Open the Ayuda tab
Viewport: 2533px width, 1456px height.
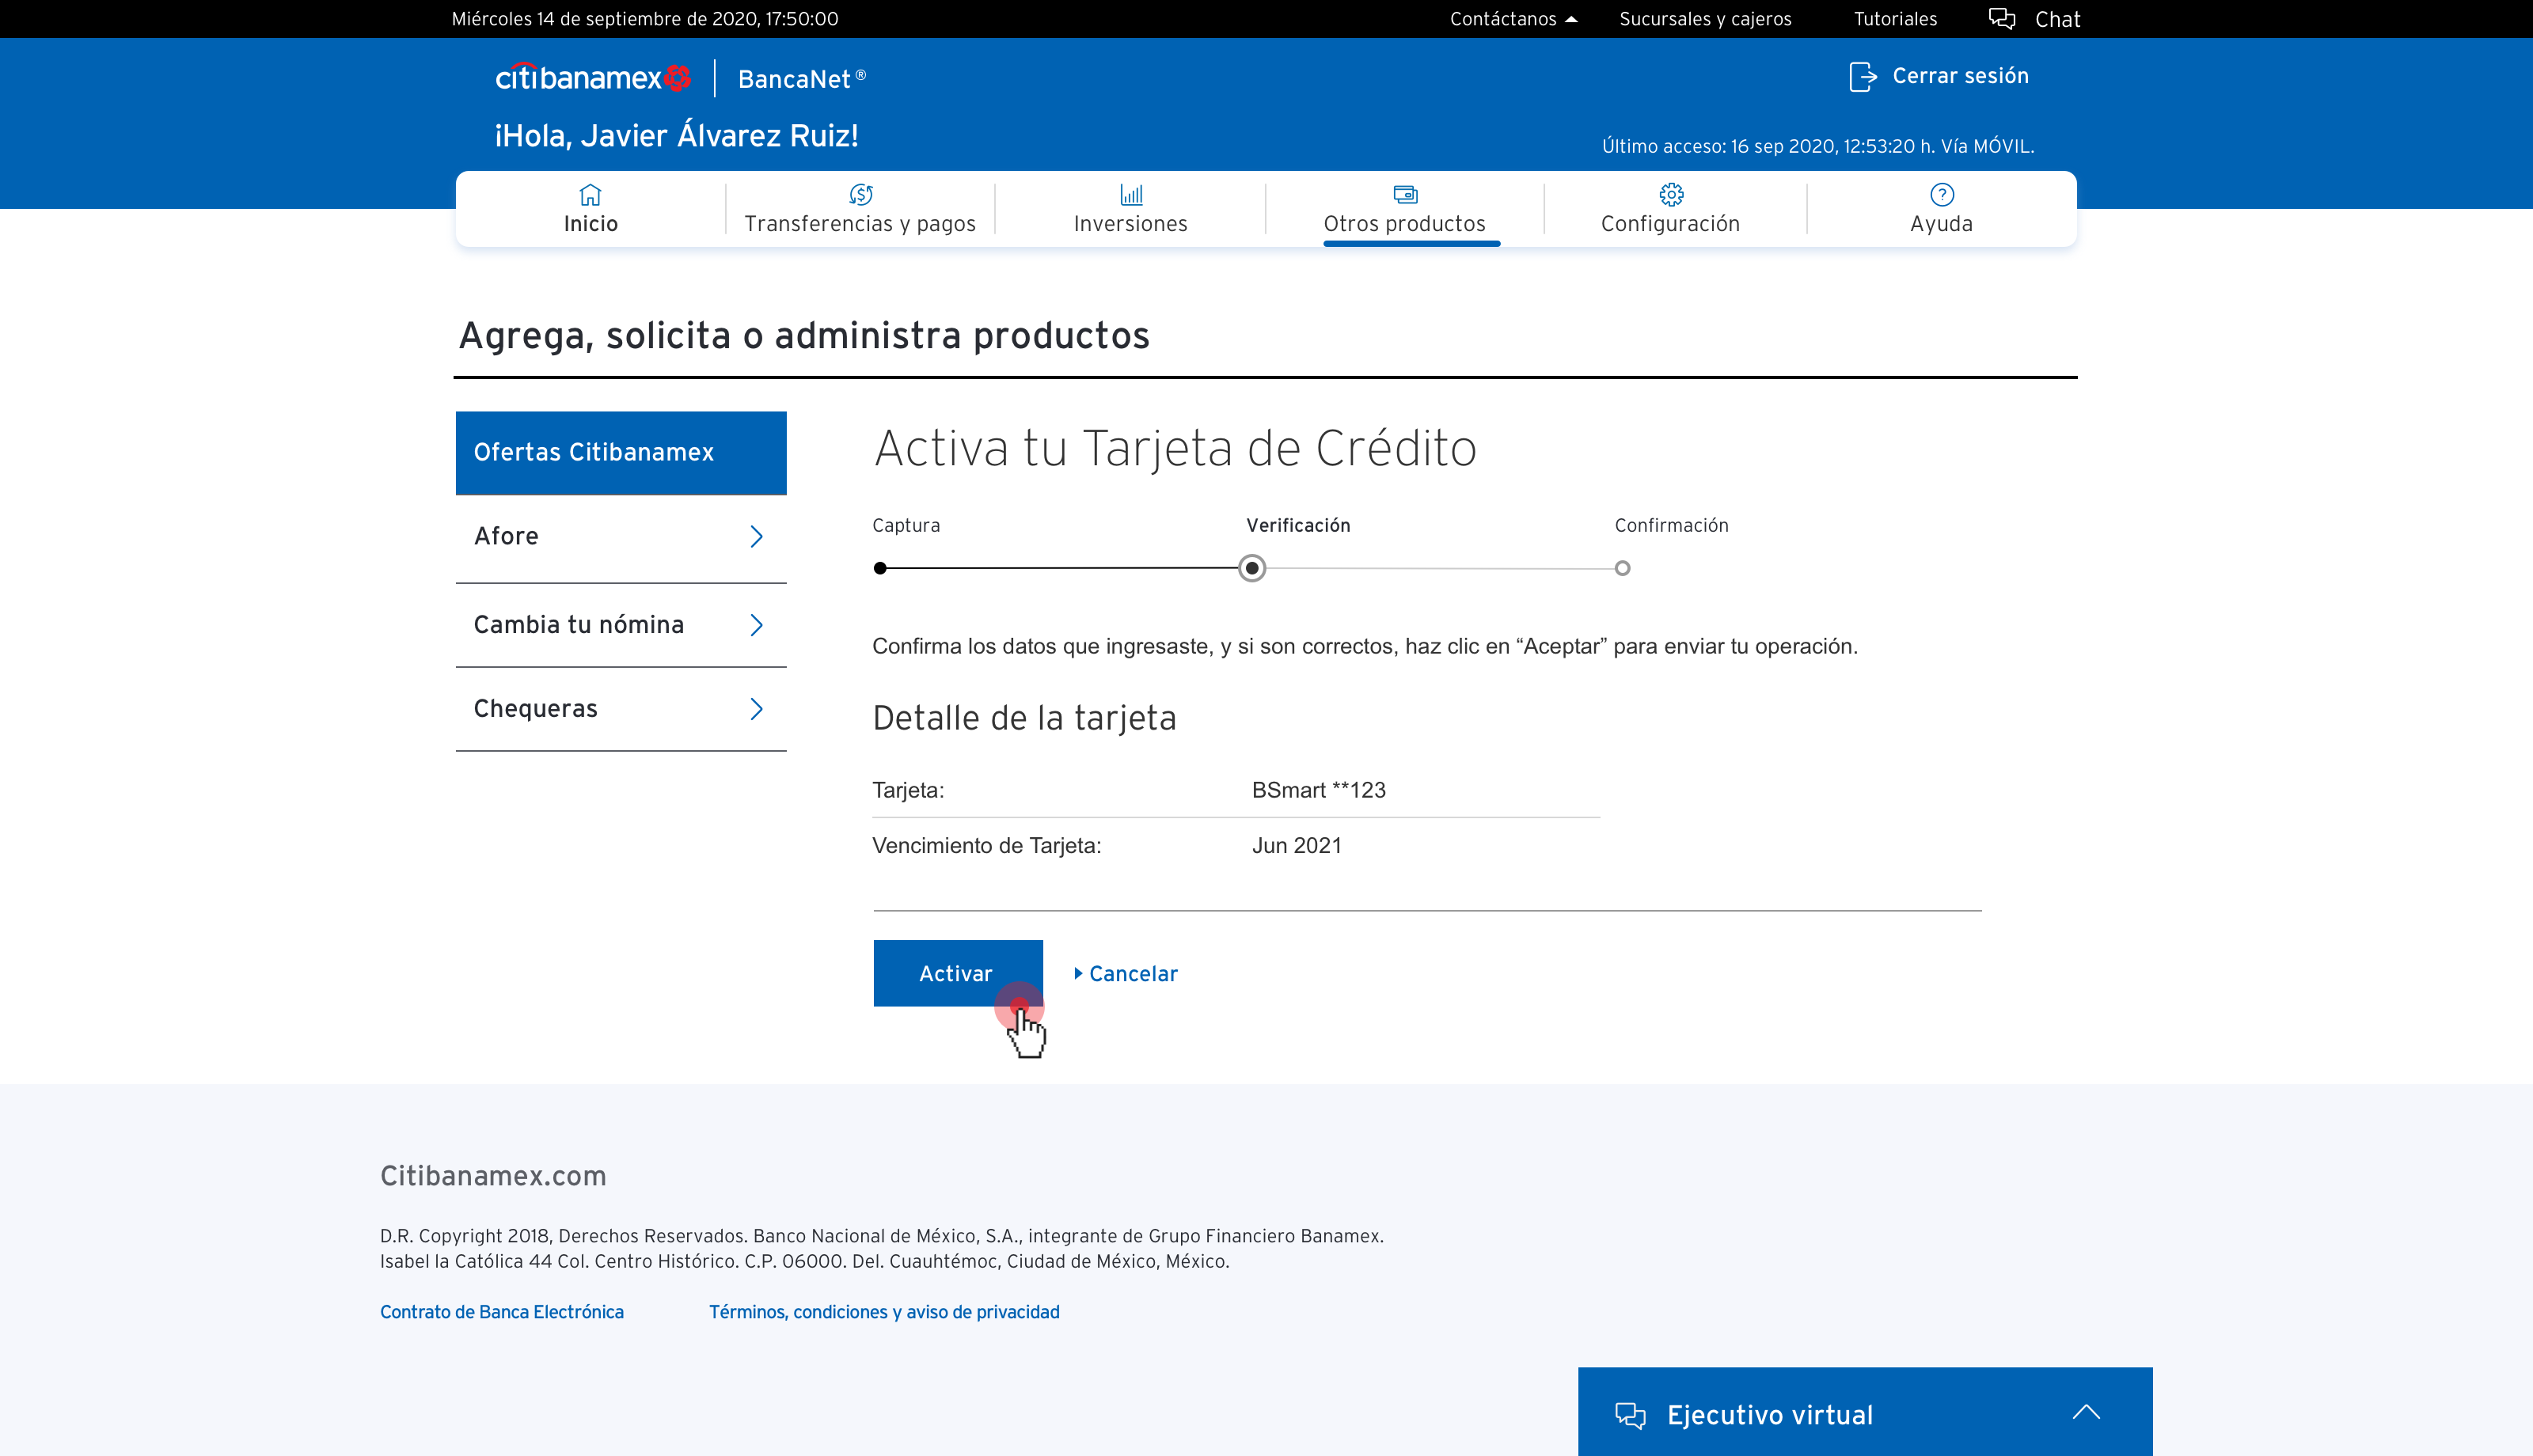(1941, 209)
